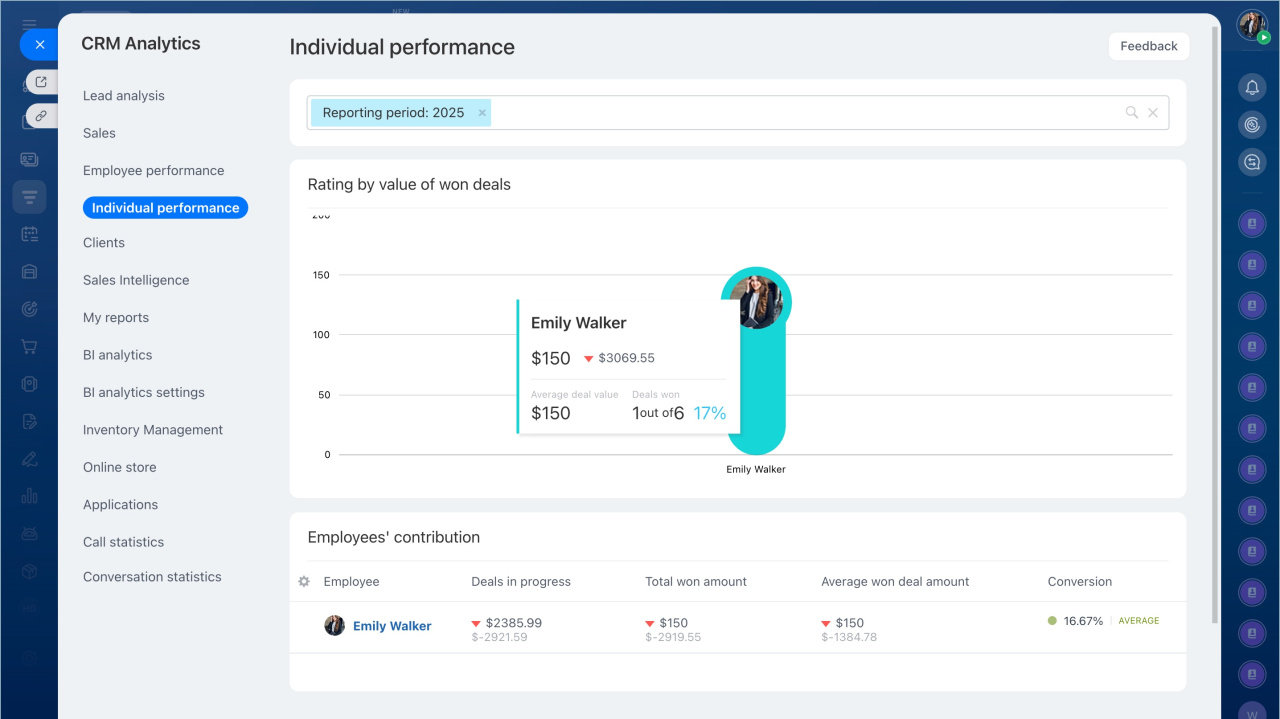This screenshot has height=719, width=1280.
Task: Open Call statistics report
Action: 123,542
